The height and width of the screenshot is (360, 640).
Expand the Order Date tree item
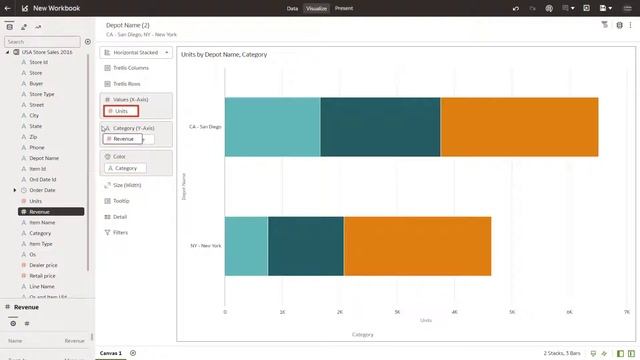[15, 190]
